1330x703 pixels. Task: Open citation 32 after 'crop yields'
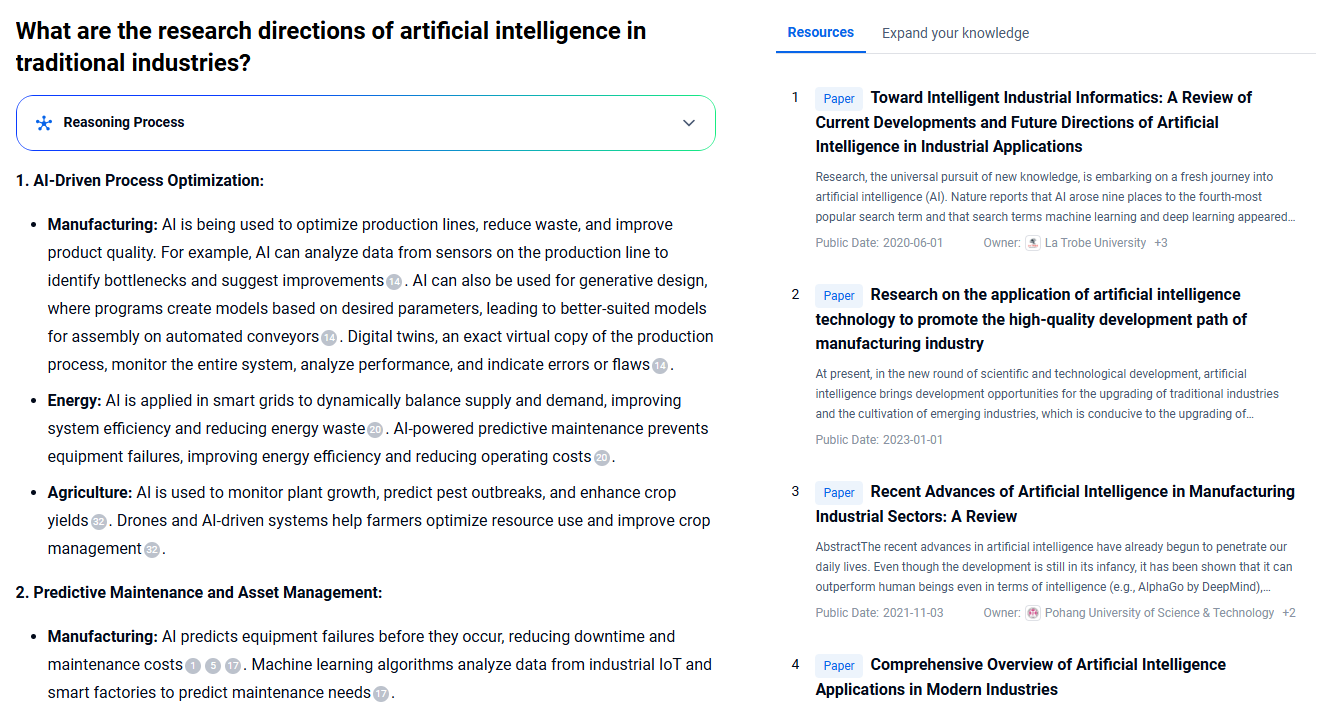click(x=99, y=522)
